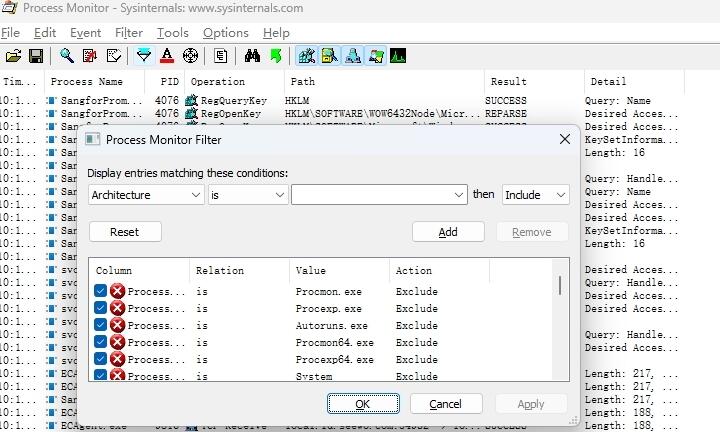Click the Cancel button
Viewport: 720px width, 432px height.
click(x=446, y=404)
